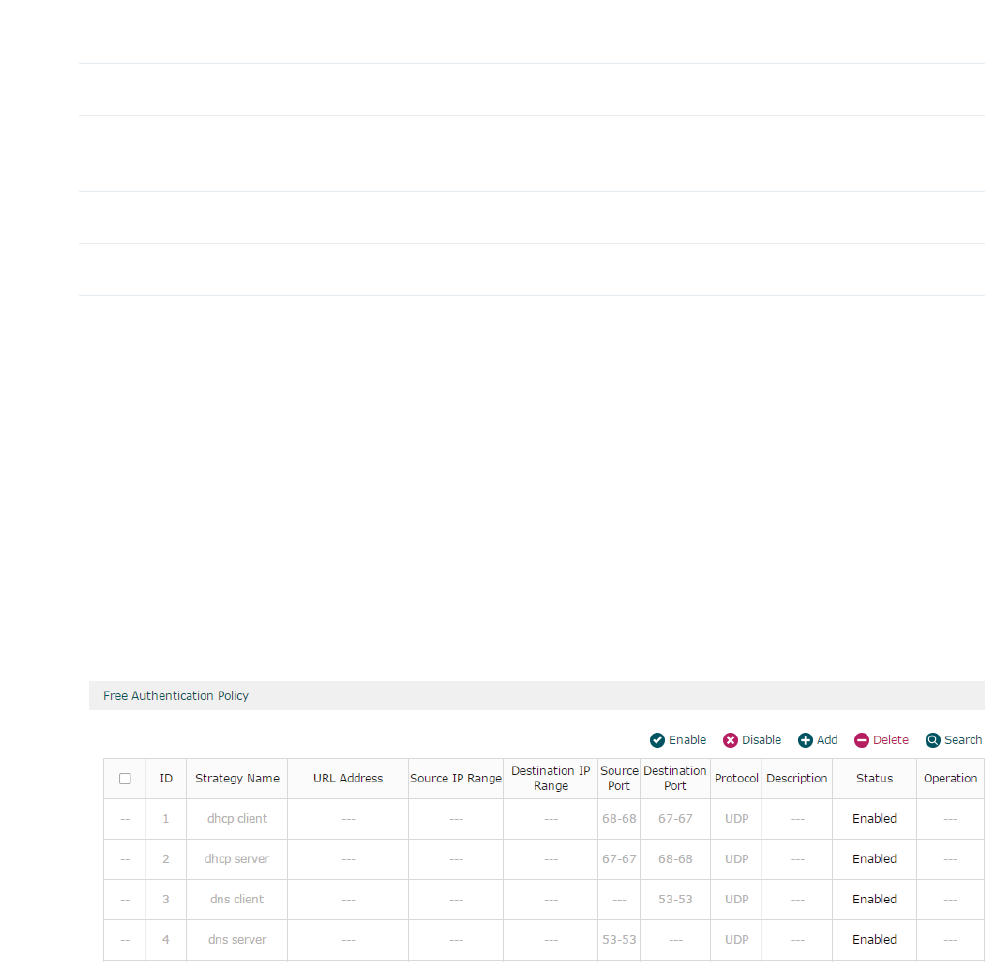
Task: Select the 'dhcp client' strategy name
Action: pos(237,818)
